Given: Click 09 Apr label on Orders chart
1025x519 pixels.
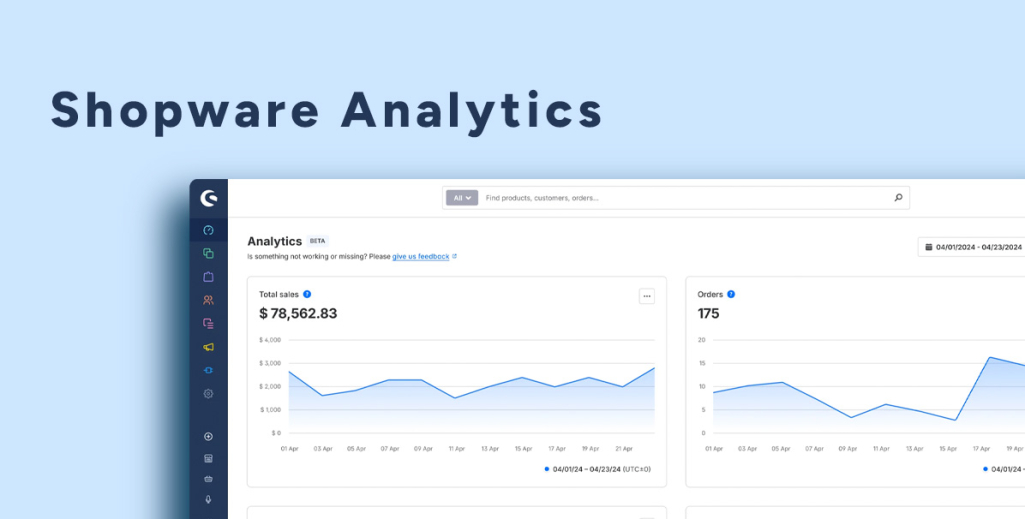Looking at the screenshot, I should [848, 449].
